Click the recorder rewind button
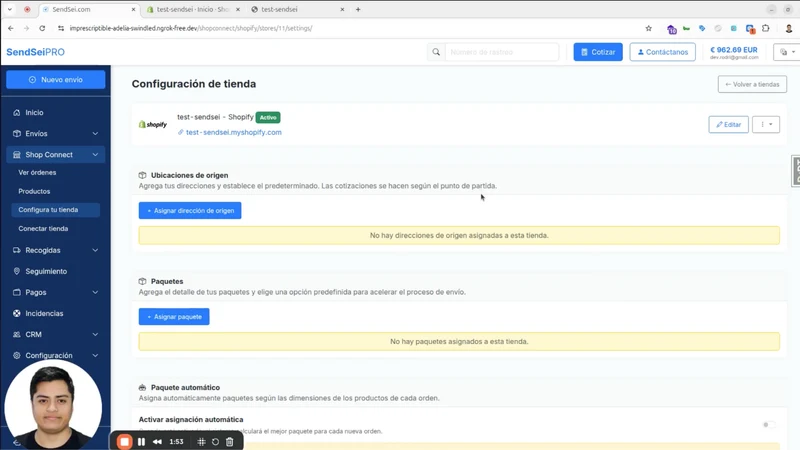This screenshot has height=450, width=800. pos(157,442)
